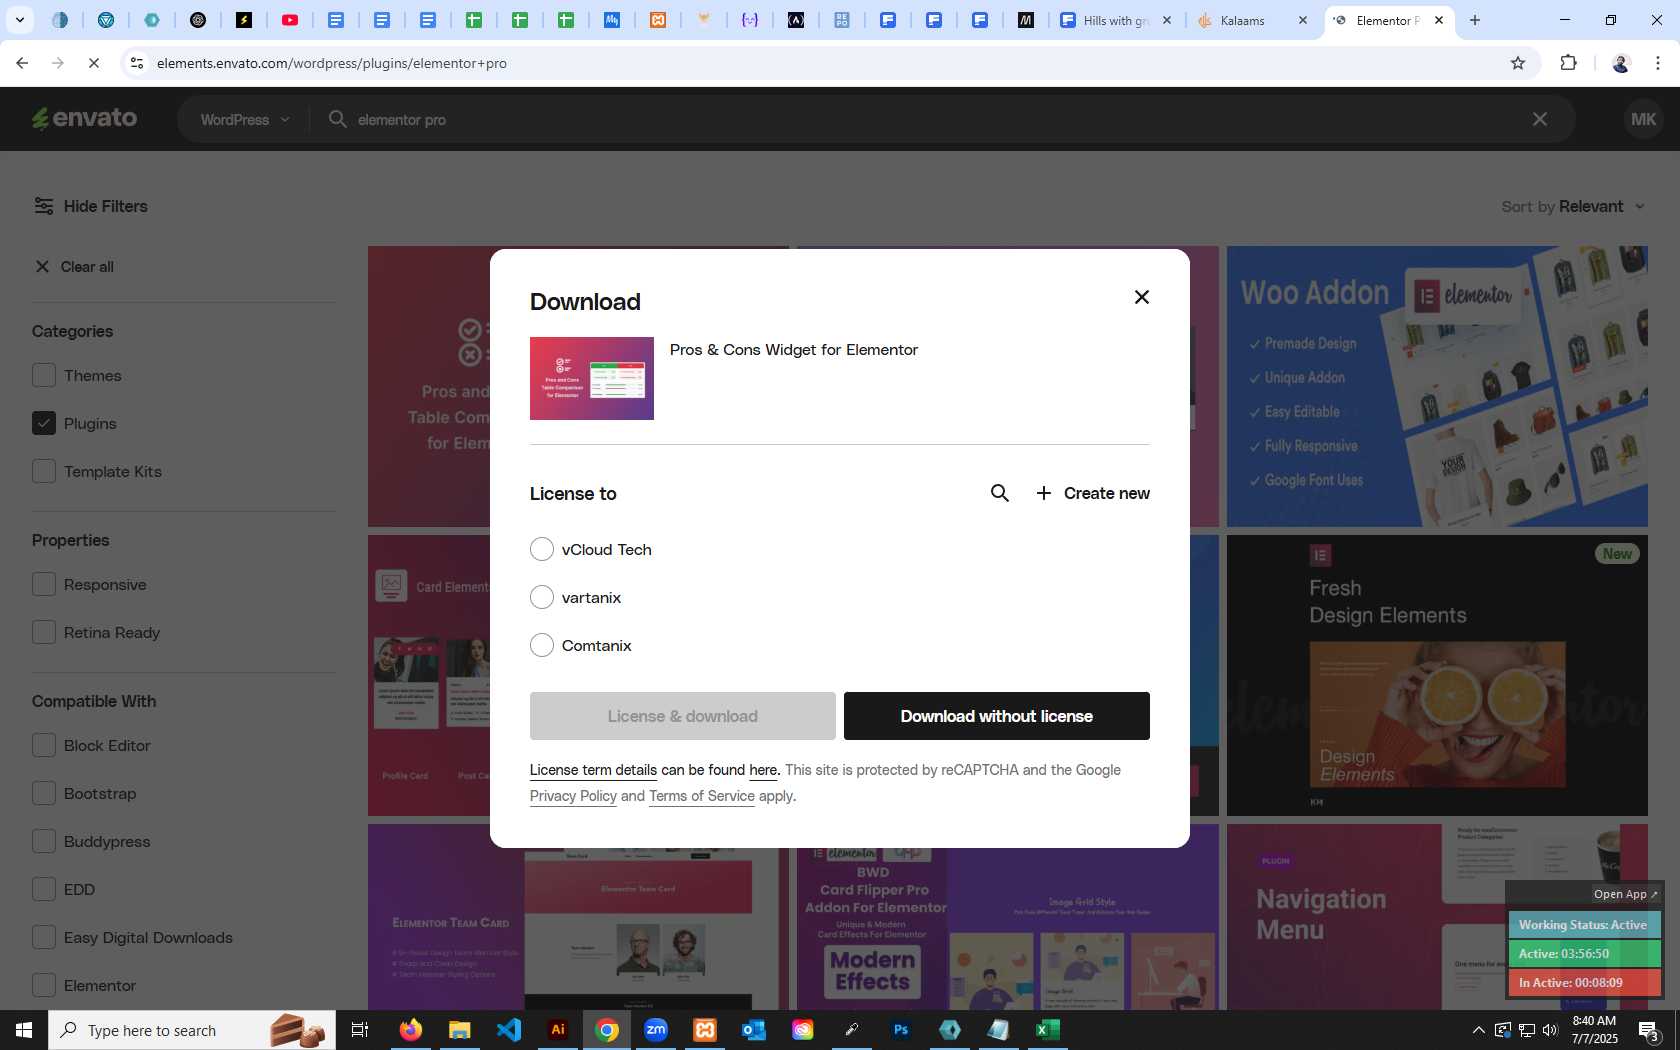Open a new browser tab

click(1474, 20)
